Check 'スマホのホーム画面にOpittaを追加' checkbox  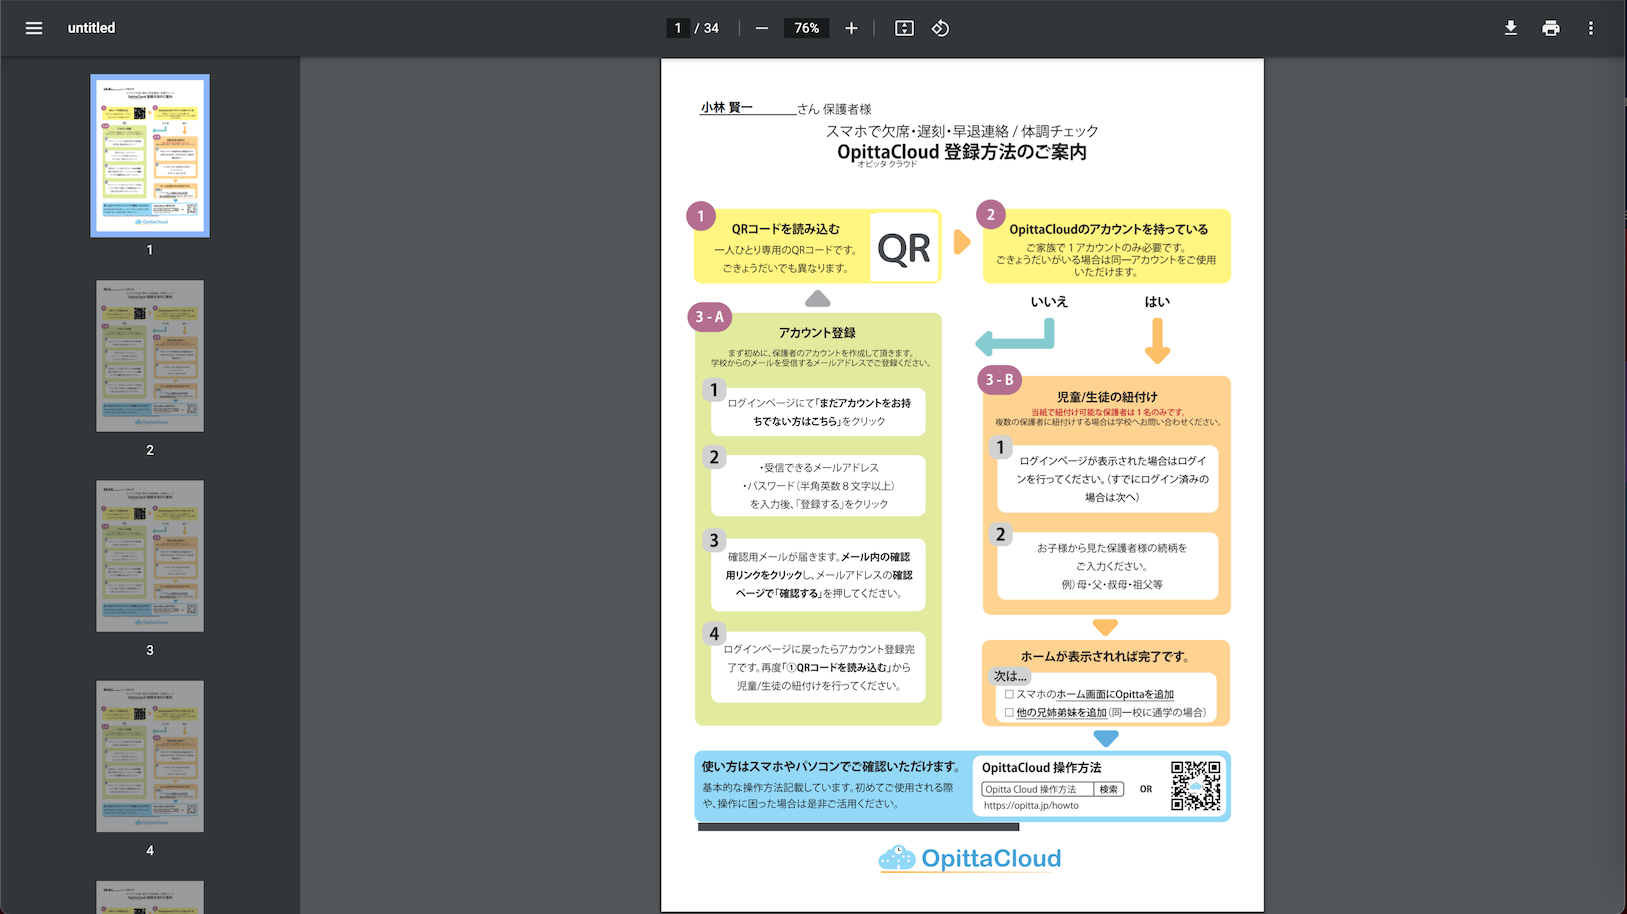[1009, 694]
